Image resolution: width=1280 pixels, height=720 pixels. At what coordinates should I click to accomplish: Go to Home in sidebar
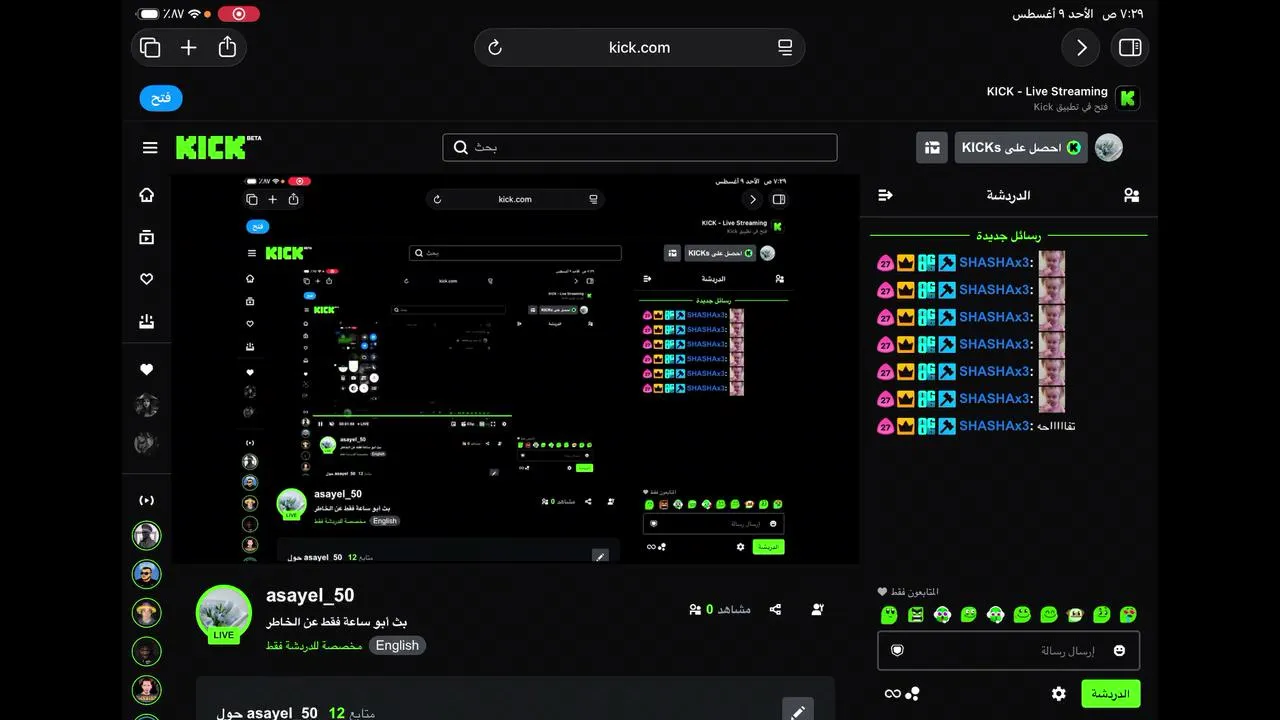click(x=147, y=195)
